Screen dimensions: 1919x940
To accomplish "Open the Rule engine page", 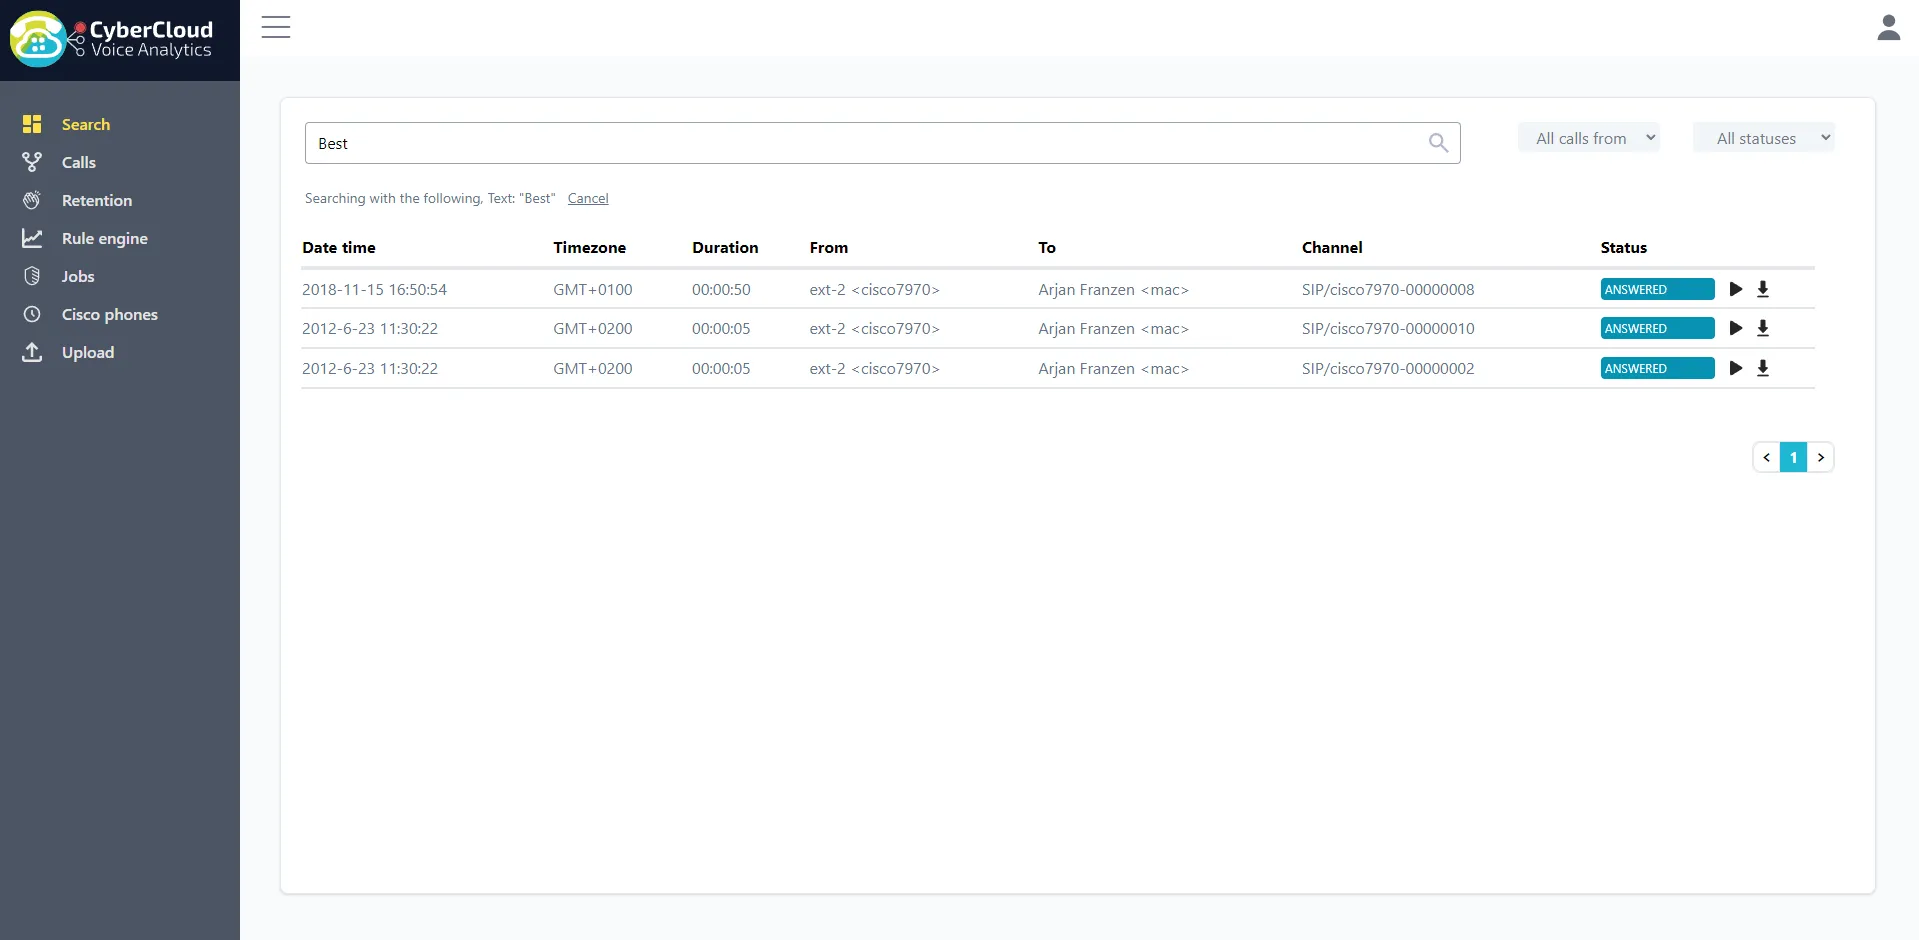I will coord(105,238).
